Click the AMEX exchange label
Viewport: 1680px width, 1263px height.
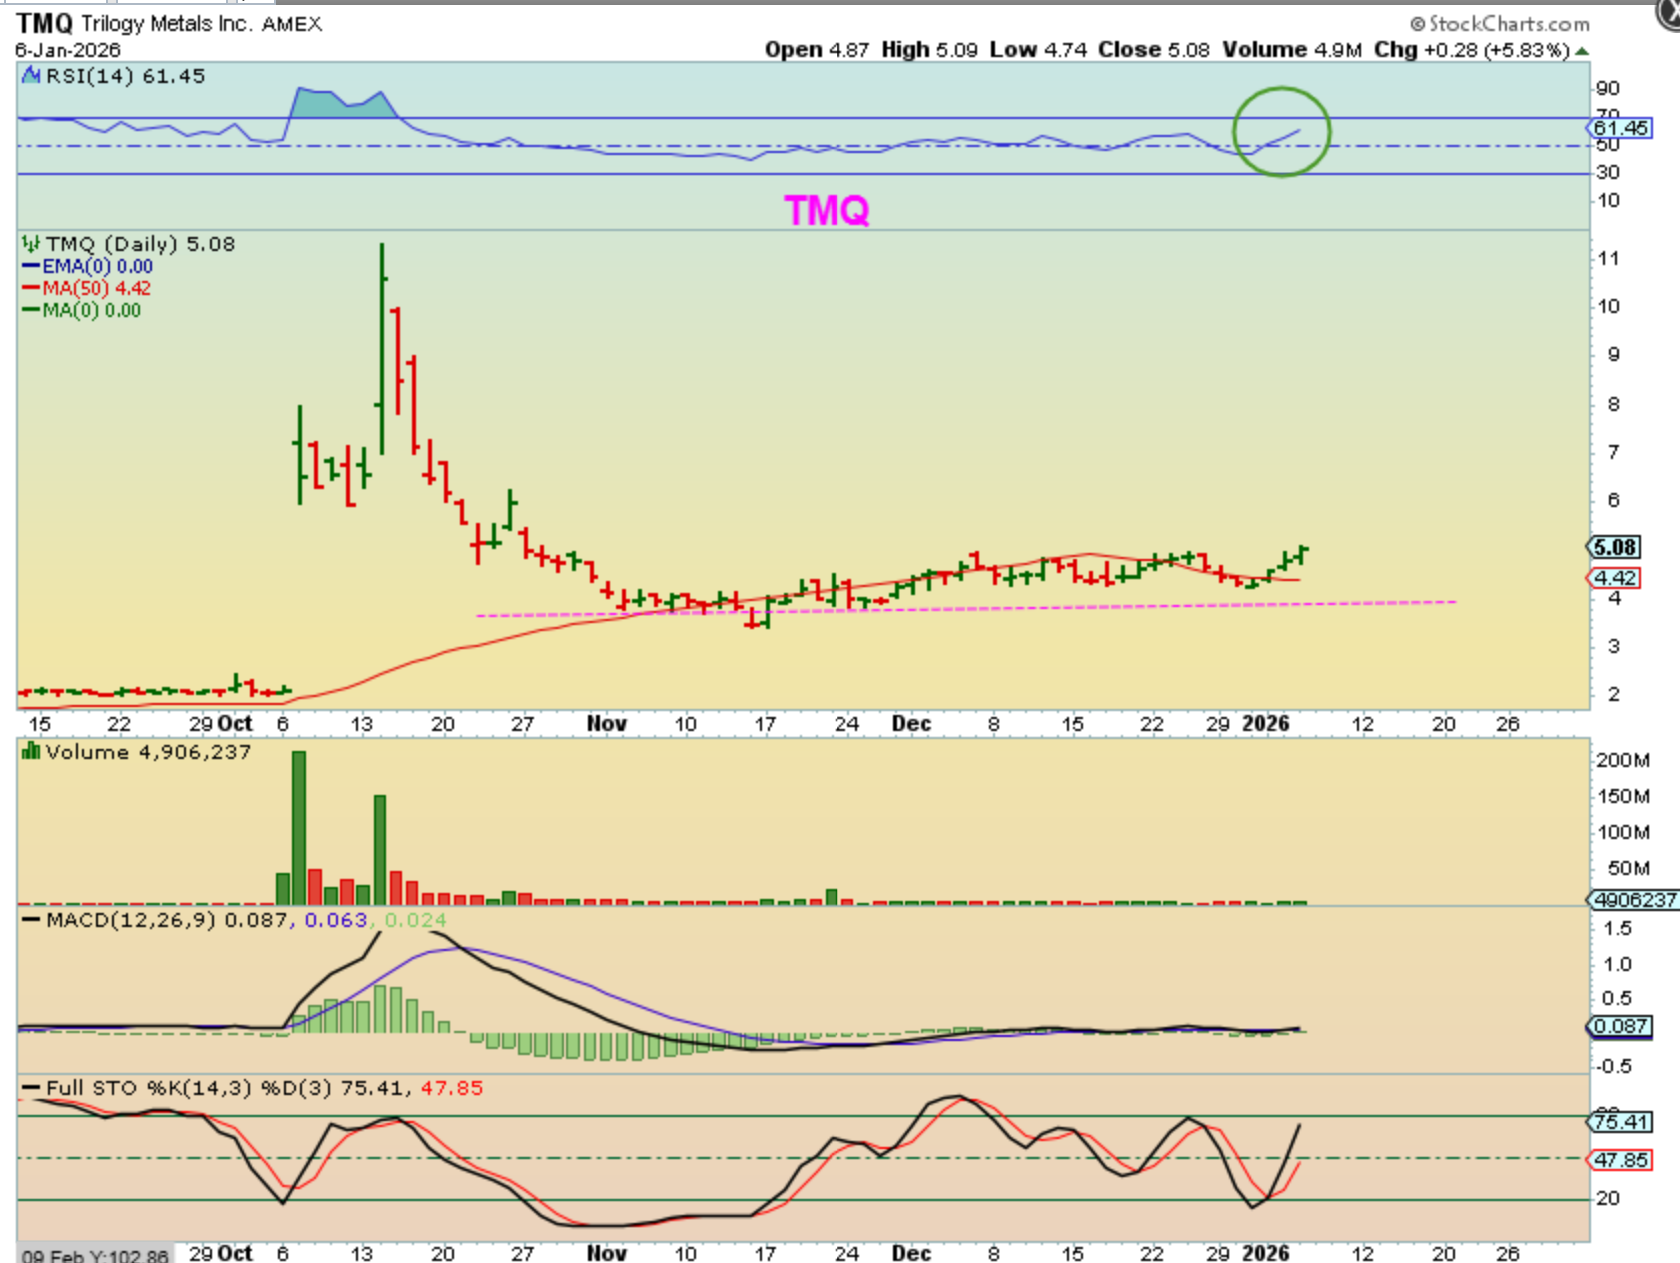pos(292,24)
